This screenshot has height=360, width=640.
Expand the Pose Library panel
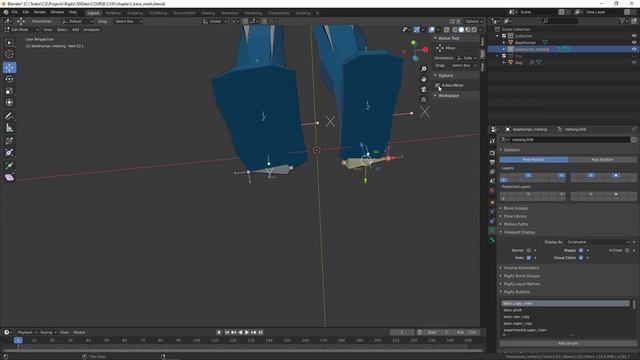click(x=515, y=216)
